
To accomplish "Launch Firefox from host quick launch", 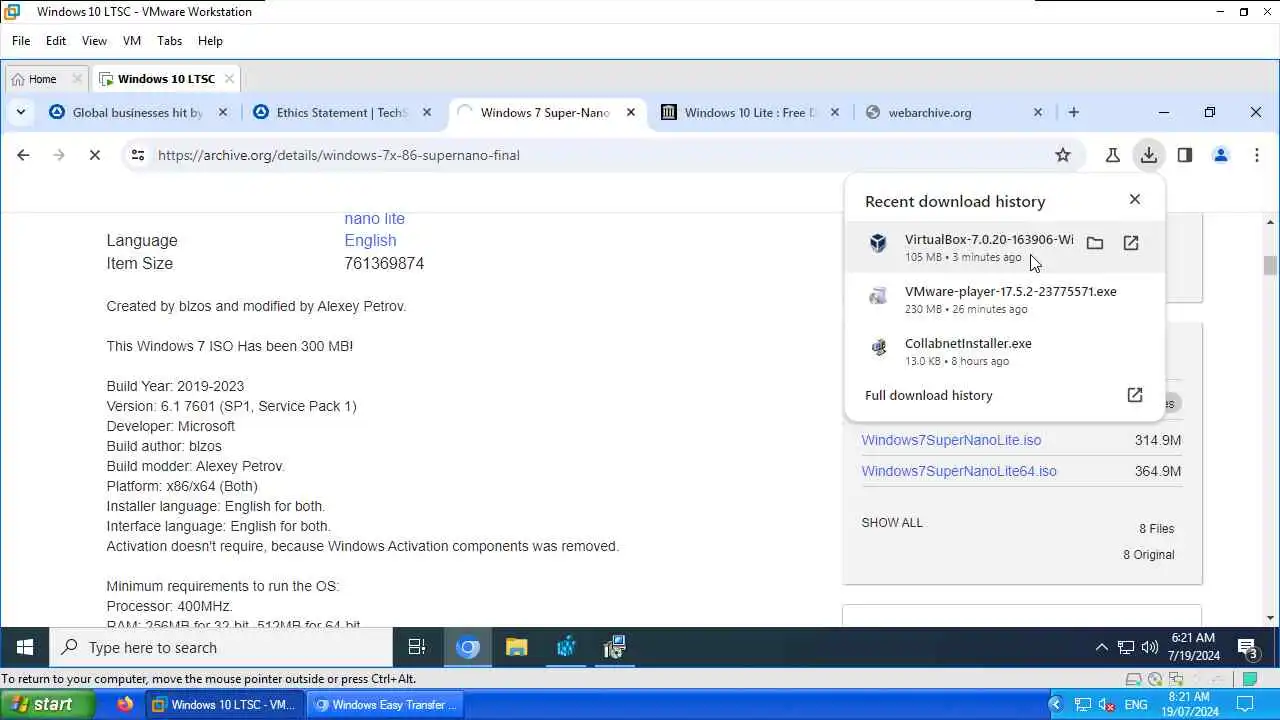I will (x=125, y=705).
